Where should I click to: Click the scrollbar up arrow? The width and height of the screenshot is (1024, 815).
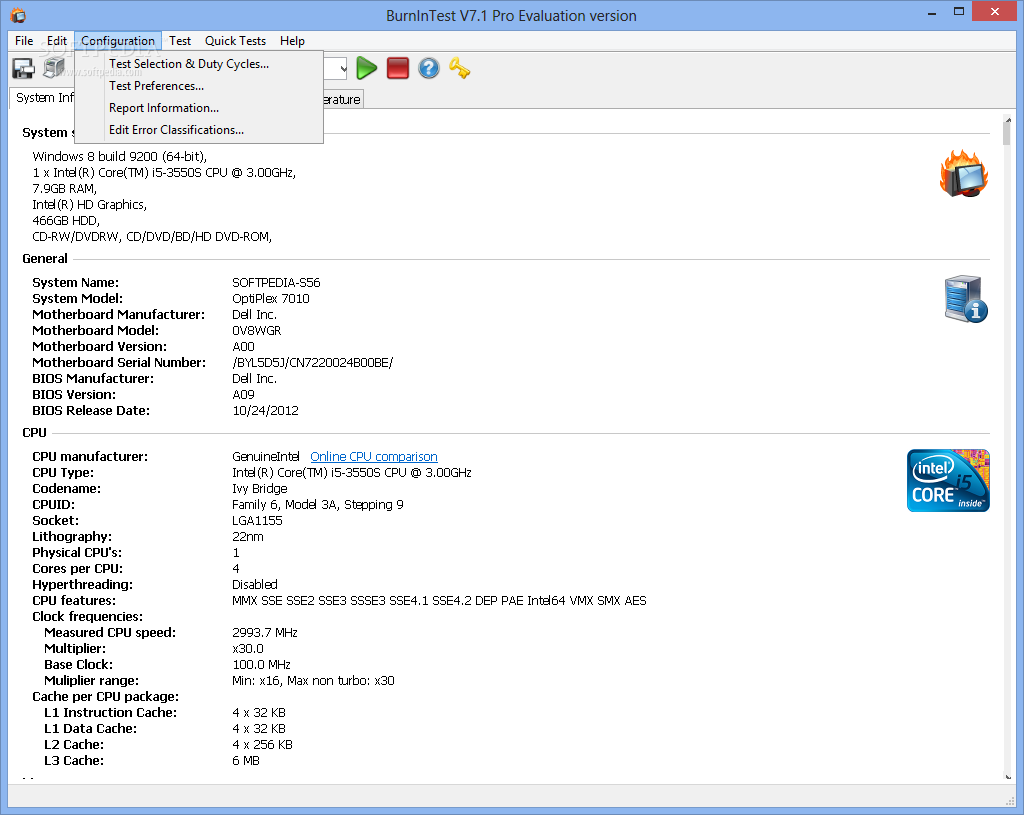pyautogui.click(x=1007, y=119)
